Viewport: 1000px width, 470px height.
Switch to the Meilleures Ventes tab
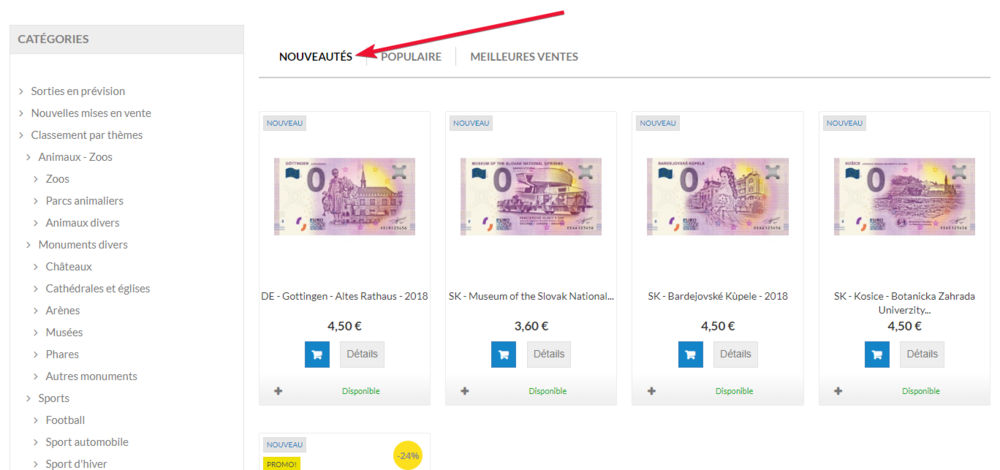(524, 57)
